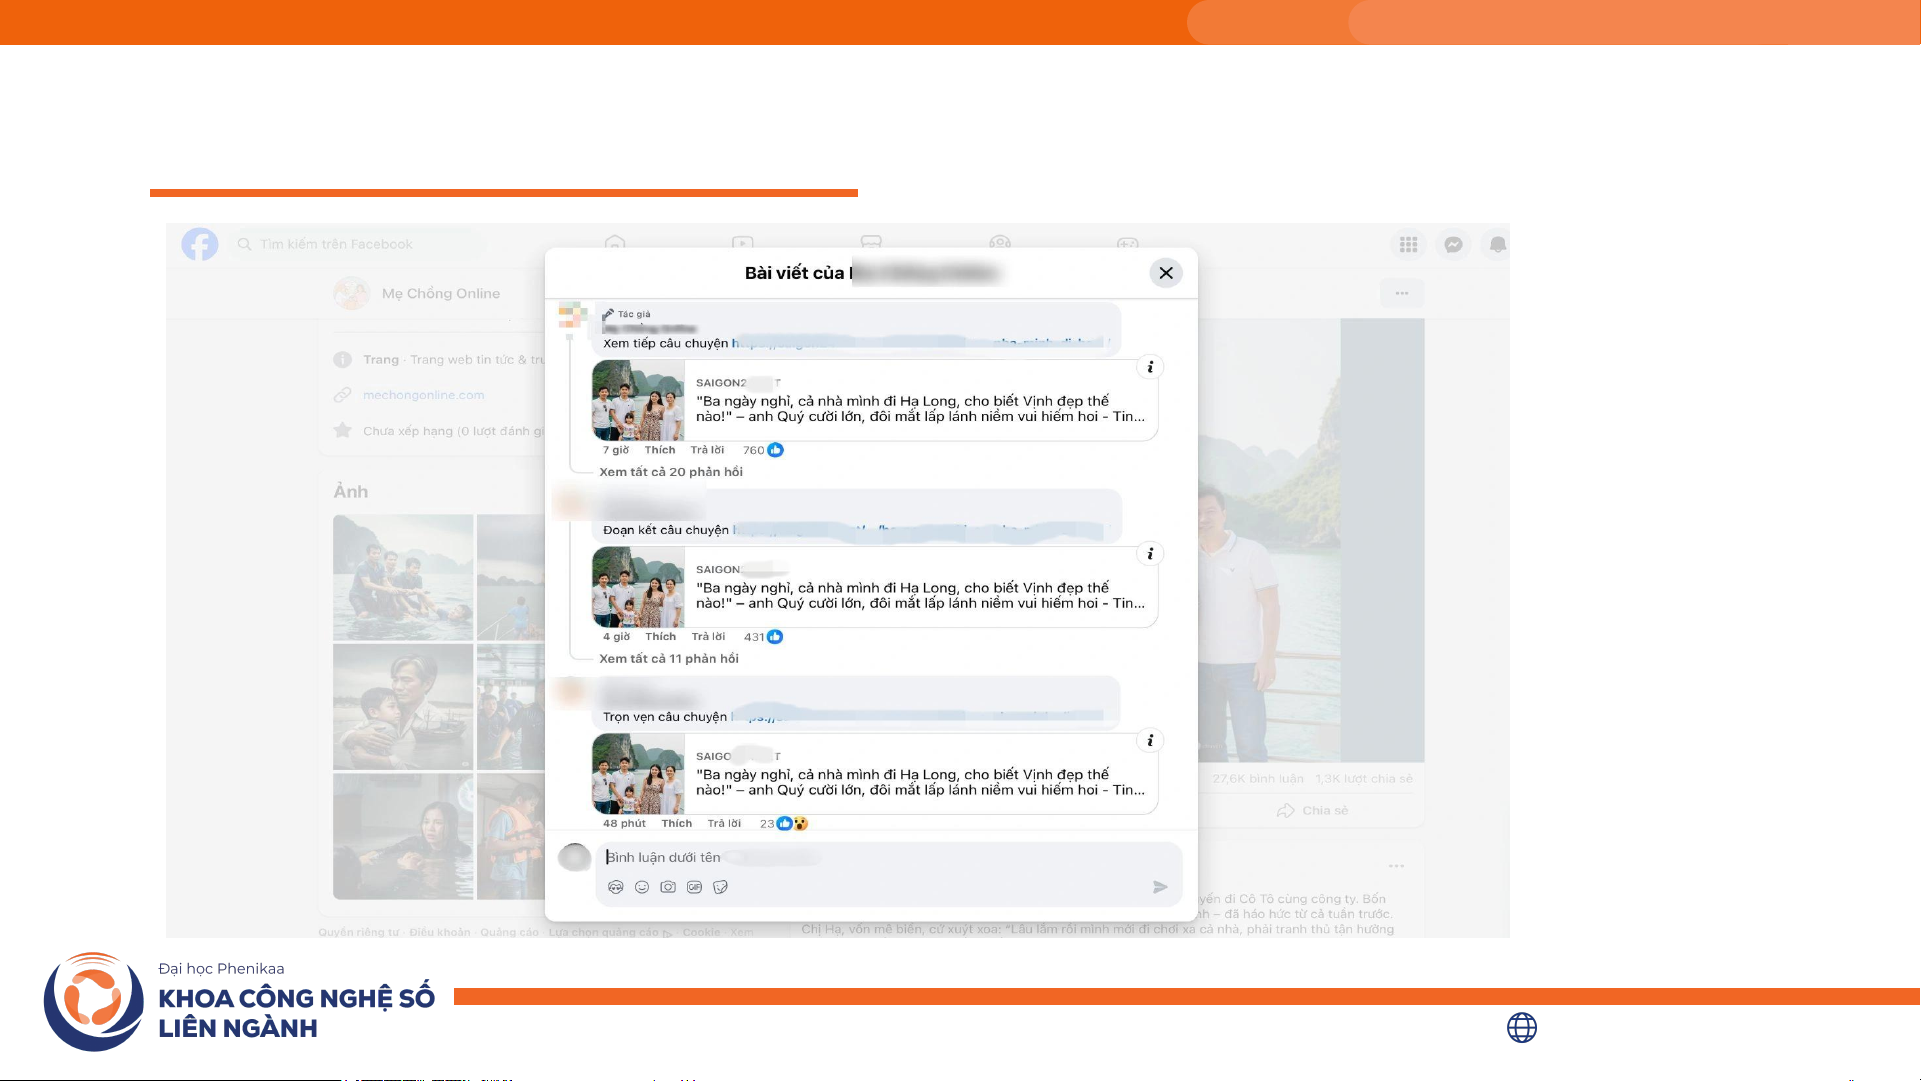Click the info icon on second link preview
1921x1081 pixels.
tap(1150, 554)
